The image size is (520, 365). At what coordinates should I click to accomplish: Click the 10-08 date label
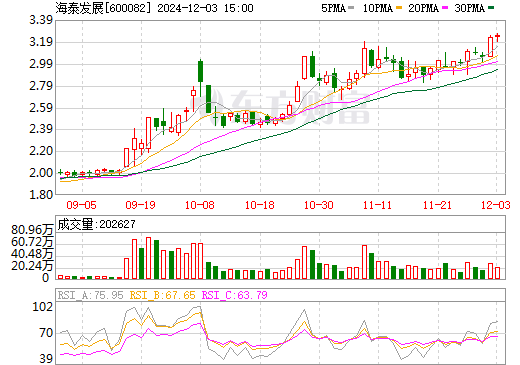[x=200, y=205]
